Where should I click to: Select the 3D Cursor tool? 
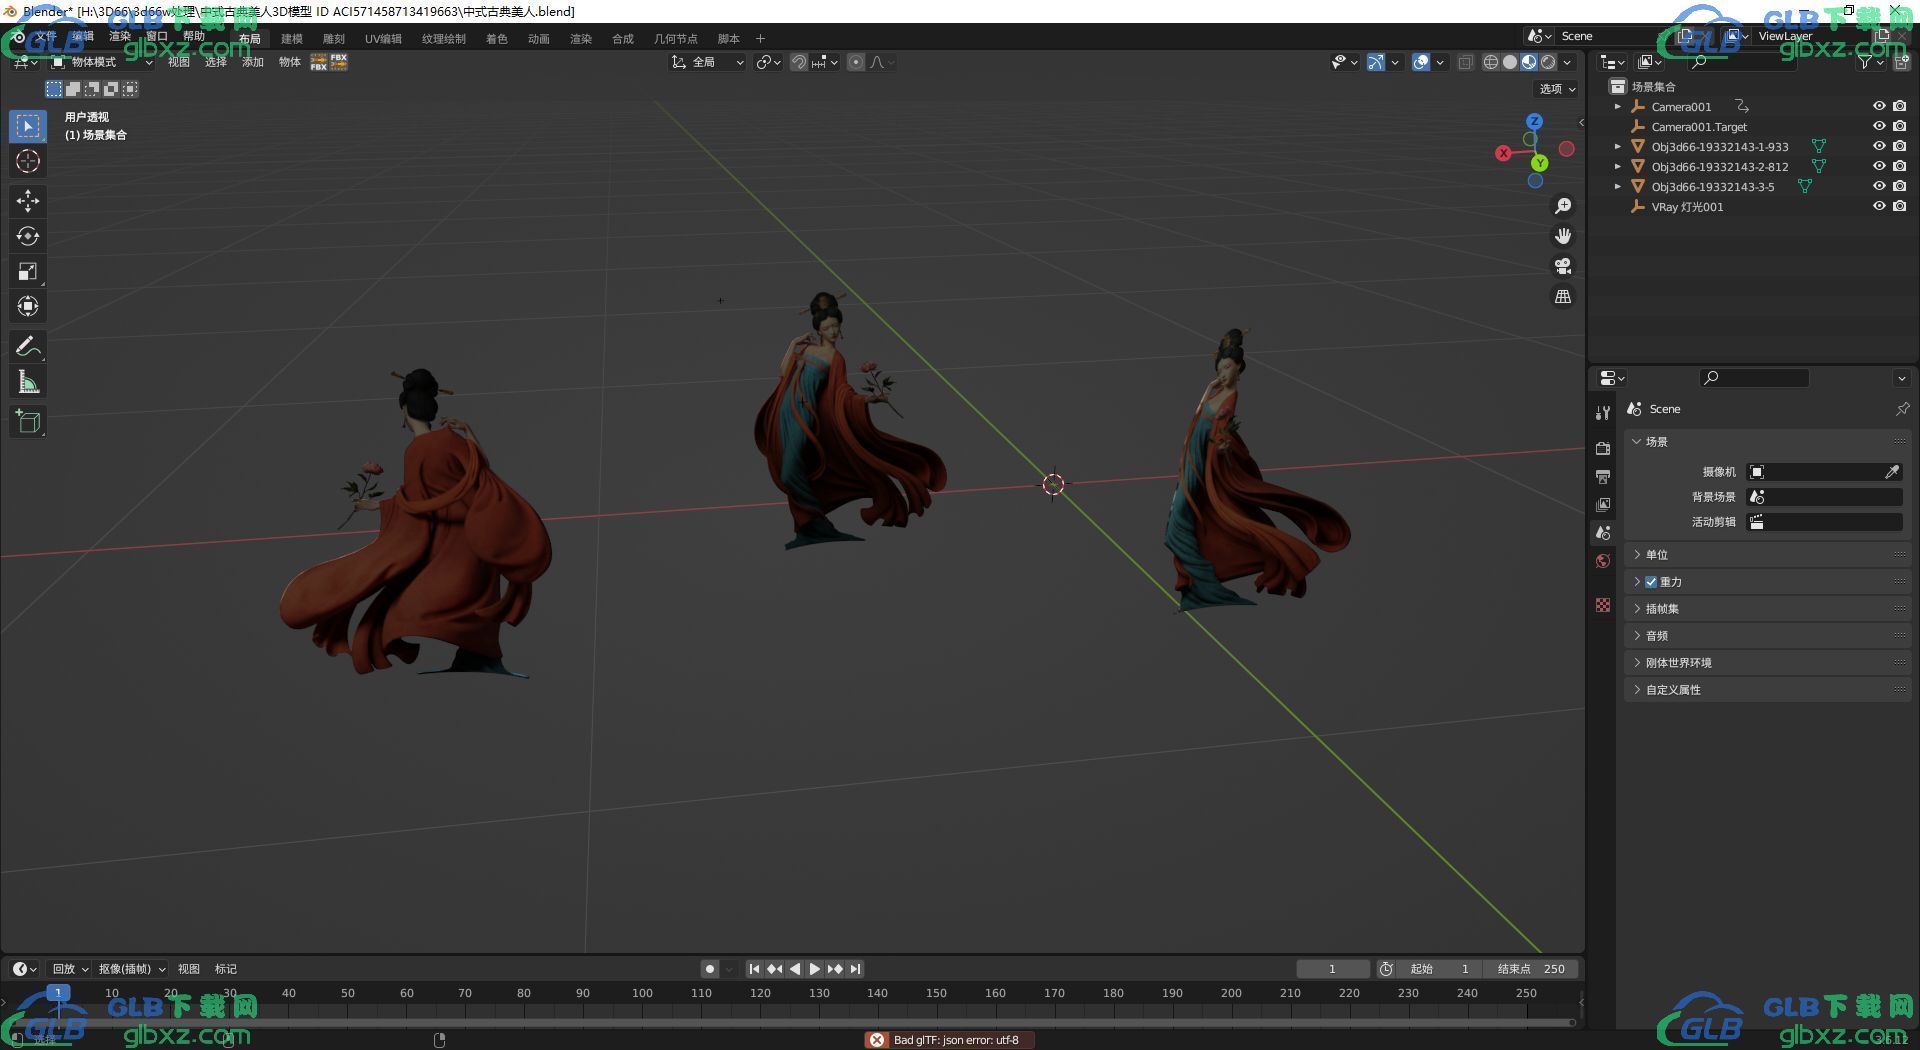point(28,161)
